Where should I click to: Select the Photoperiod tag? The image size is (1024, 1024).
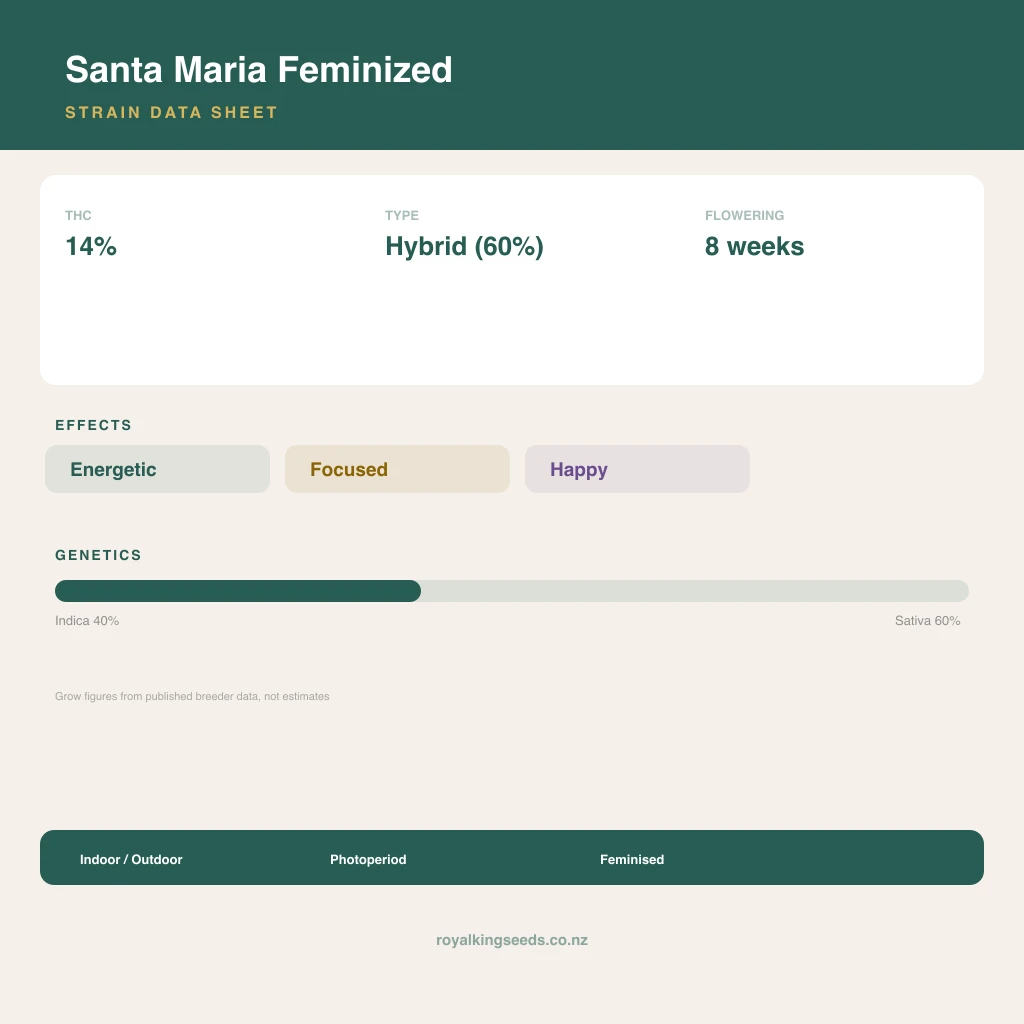coord(368,859)
